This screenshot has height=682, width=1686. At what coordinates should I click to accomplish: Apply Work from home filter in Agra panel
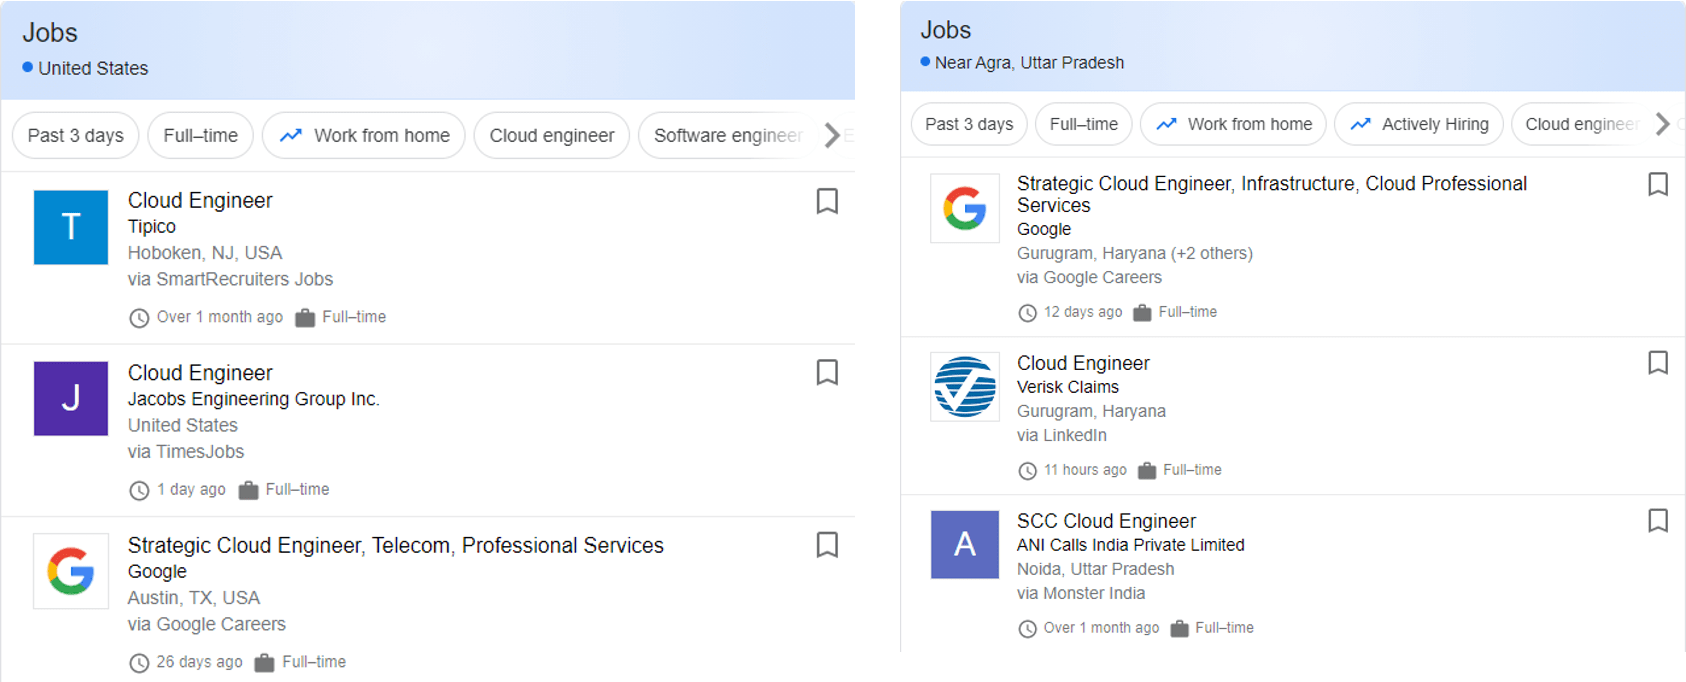pyautogui.click(x=1234, y=124)
